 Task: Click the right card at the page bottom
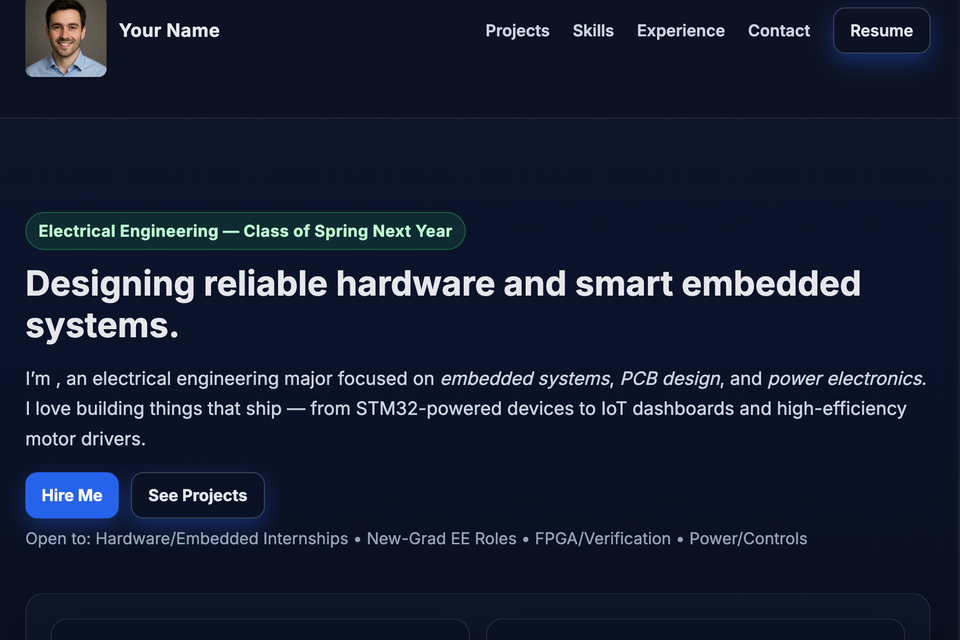pos(695,629)
